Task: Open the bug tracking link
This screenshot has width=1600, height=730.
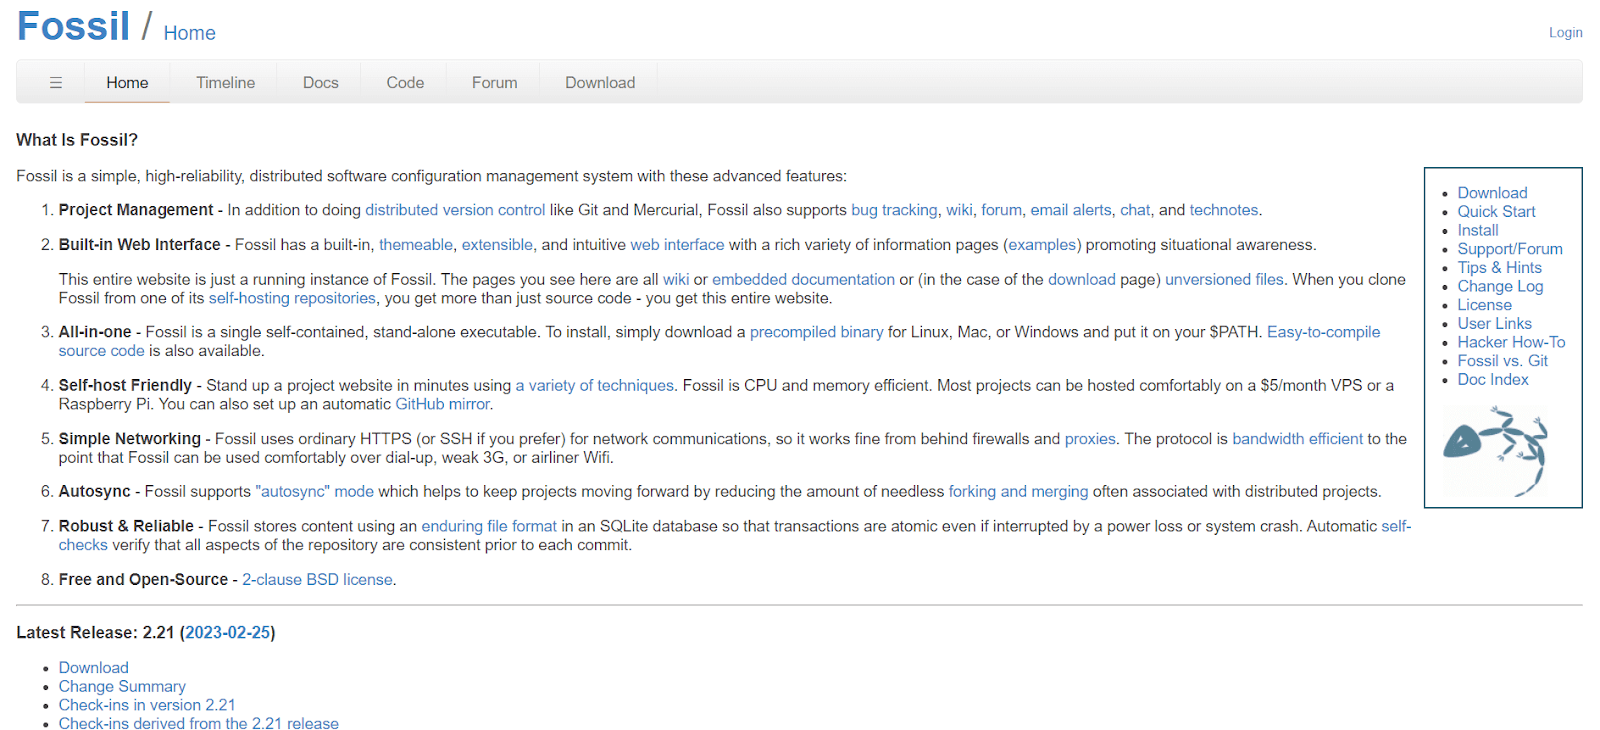Action: (894, 210)
